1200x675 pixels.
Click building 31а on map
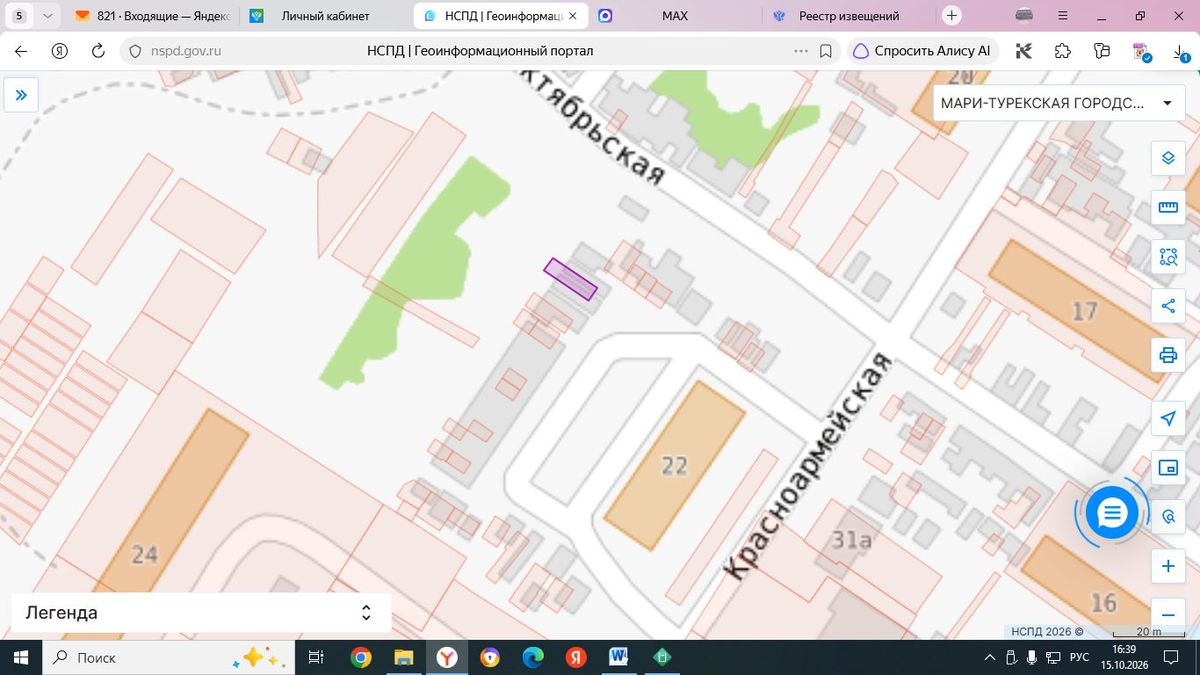pos(851,541)
